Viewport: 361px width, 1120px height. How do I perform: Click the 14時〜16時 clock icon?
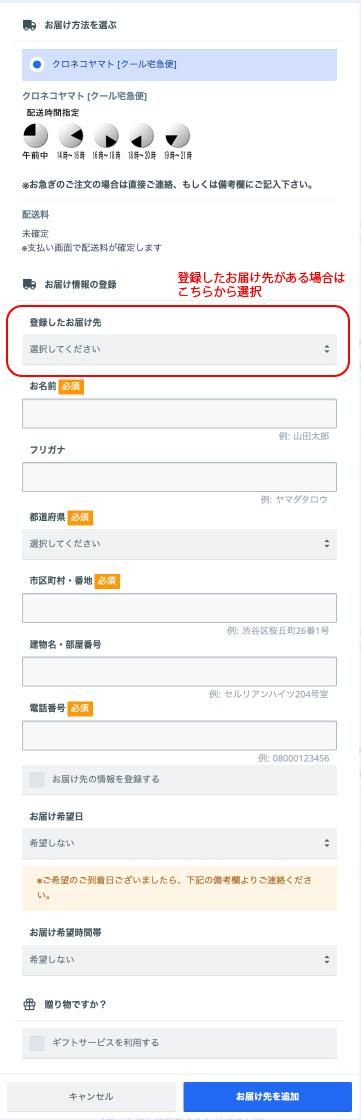[71, 135]
